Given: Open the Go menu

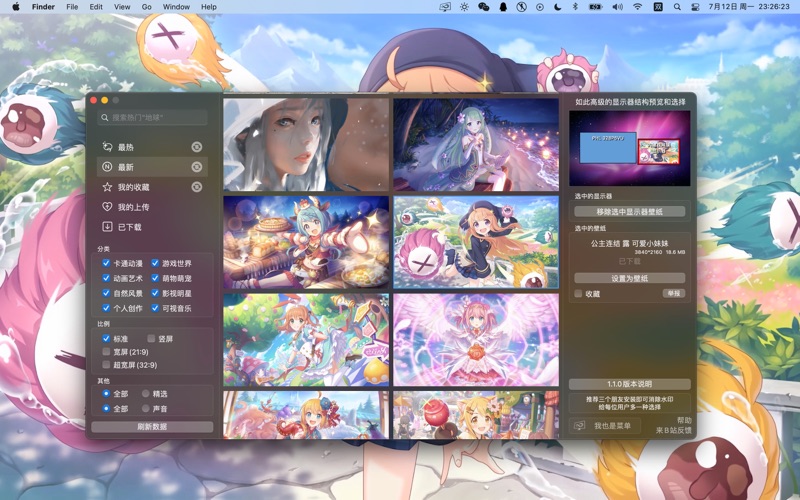Looking at the screenshot, I should click(x=147, y=7).
